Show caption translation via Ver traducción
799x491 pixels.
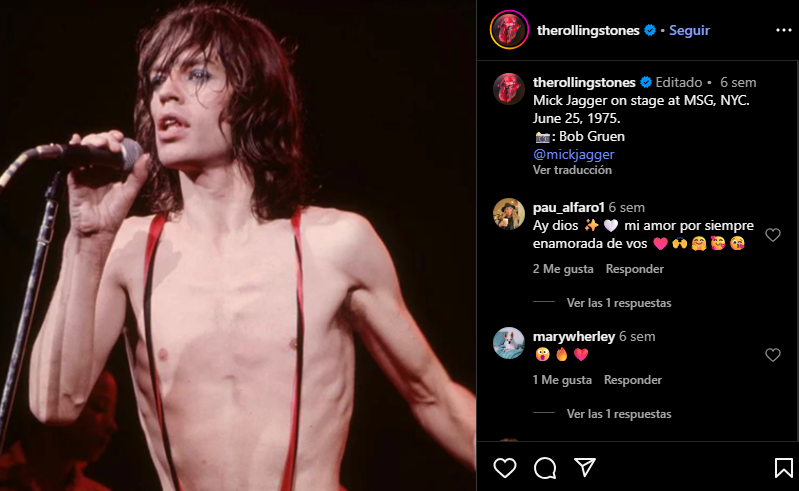pos(572,170)
